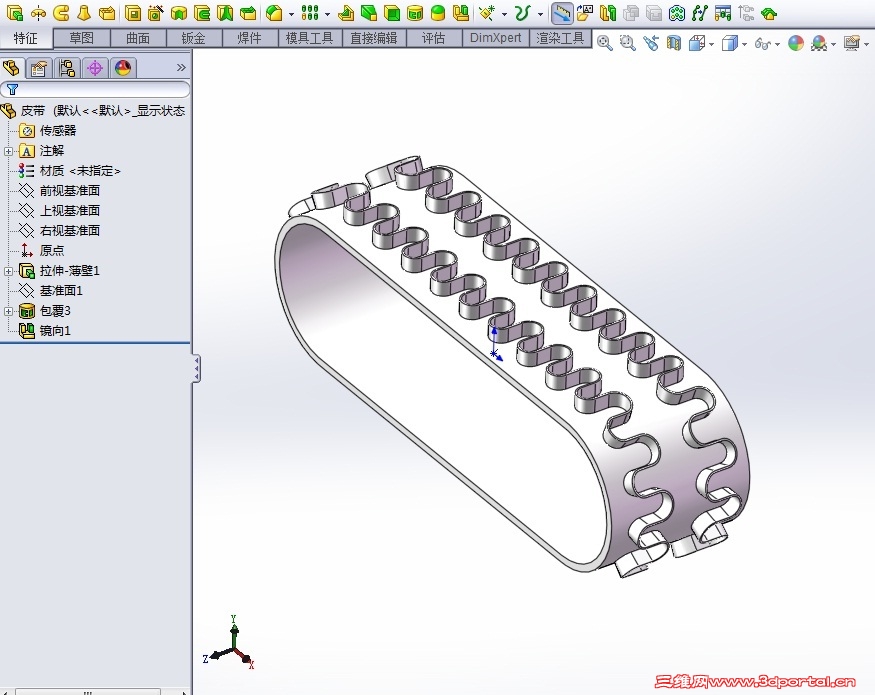Click the Rib tool icon
This screenshot has width=875, height=695.
(346, 13)
